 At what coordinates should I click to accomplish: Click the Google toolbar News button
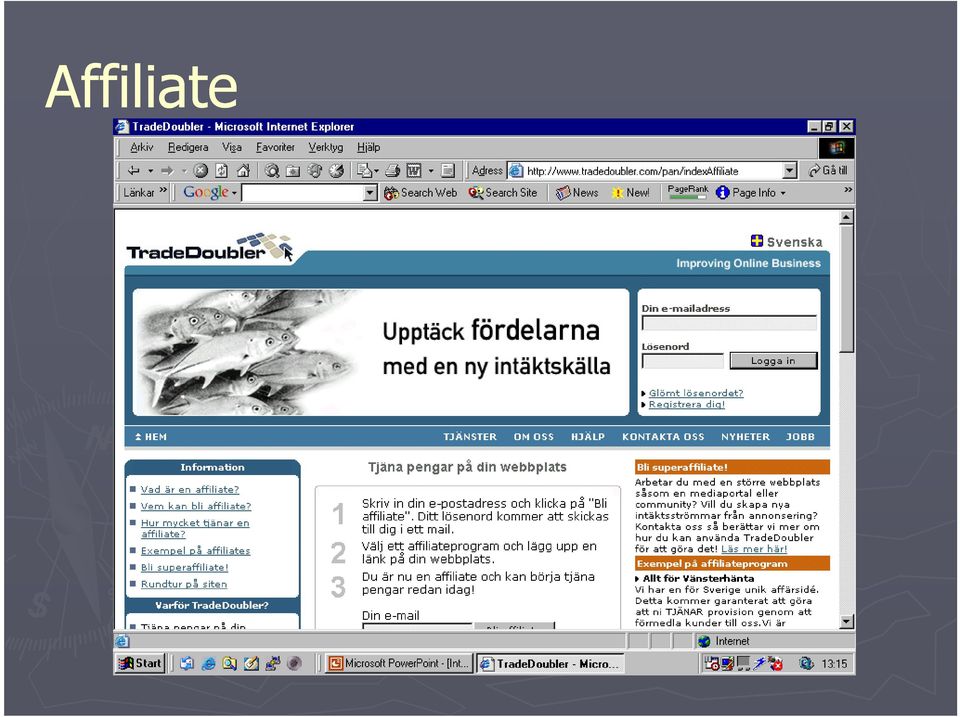click(577, 193)
